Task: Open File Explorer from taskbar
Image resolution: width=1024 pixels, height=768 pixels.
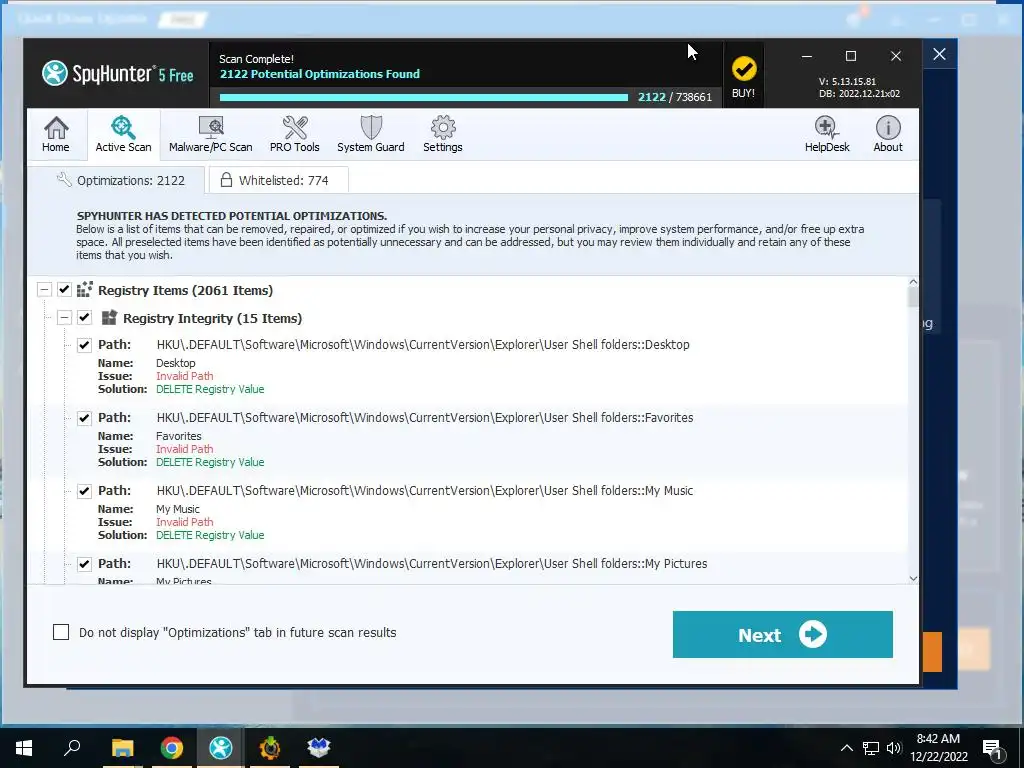Action: pos(122,747)
